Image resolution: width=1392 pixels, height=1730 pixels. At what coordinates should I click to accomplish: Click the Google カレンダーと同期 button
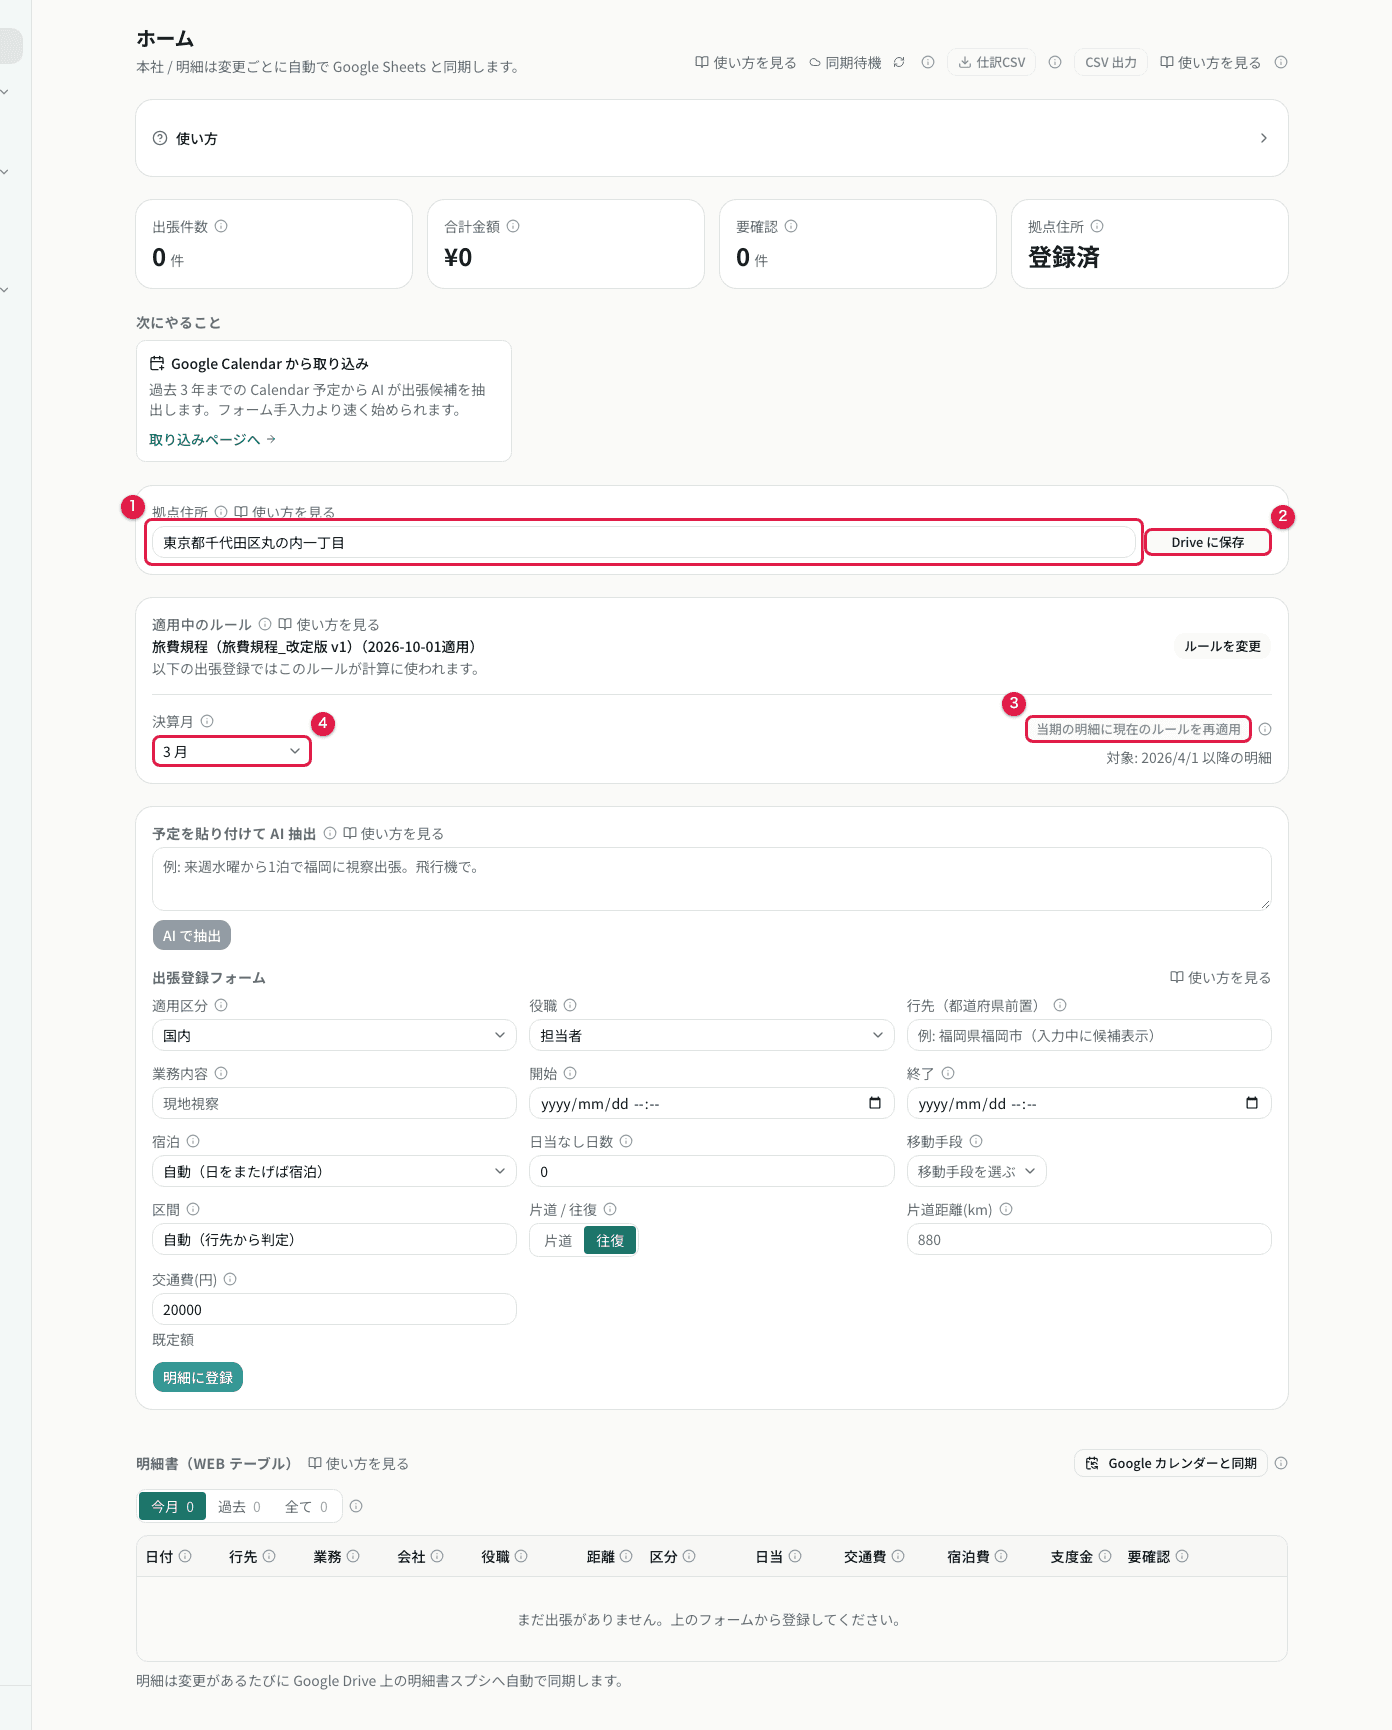click(1171, 1463)
